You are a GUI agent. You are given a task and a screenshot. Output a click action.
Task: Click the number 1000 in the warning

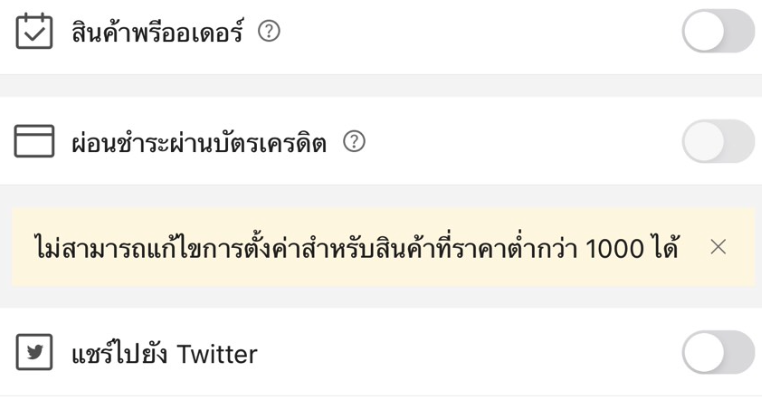pos(615,249)
